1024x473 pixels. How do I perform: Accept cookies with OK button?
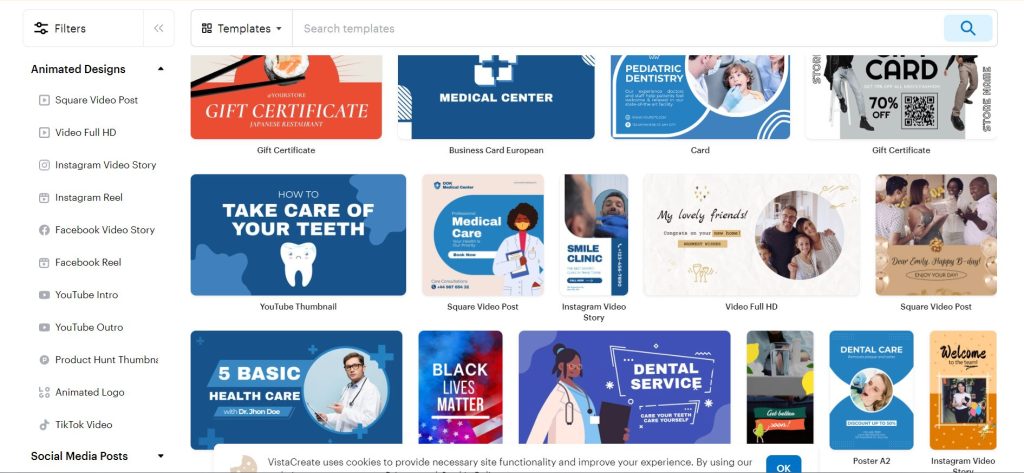point(783,466)
